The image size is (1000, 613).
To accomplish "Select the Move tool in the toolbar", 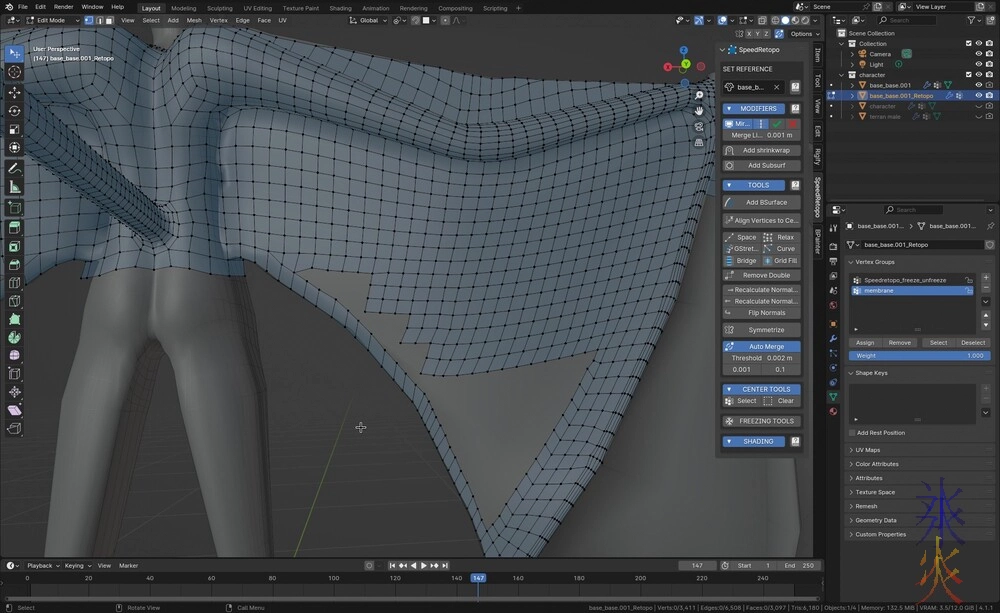I will (15, 91).
